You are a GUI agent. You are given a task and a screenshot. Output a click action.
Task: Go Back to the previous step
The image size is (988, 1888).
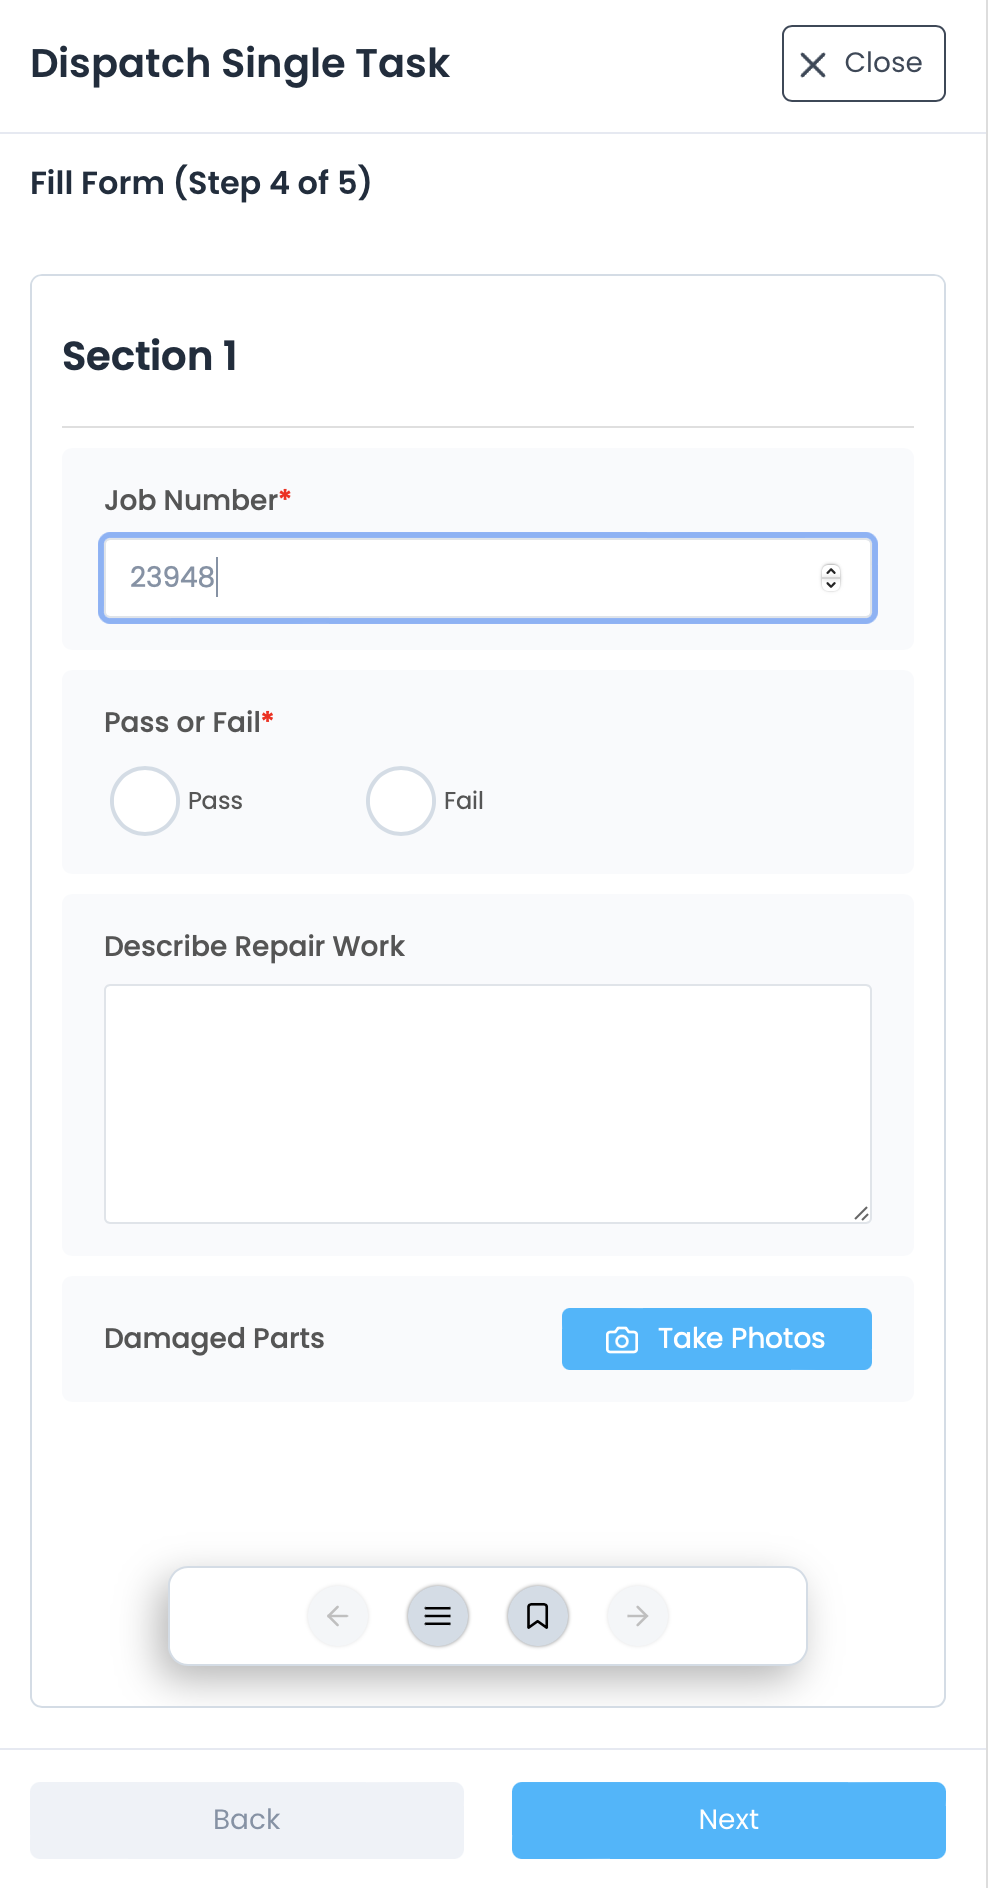coord(246,1819)
